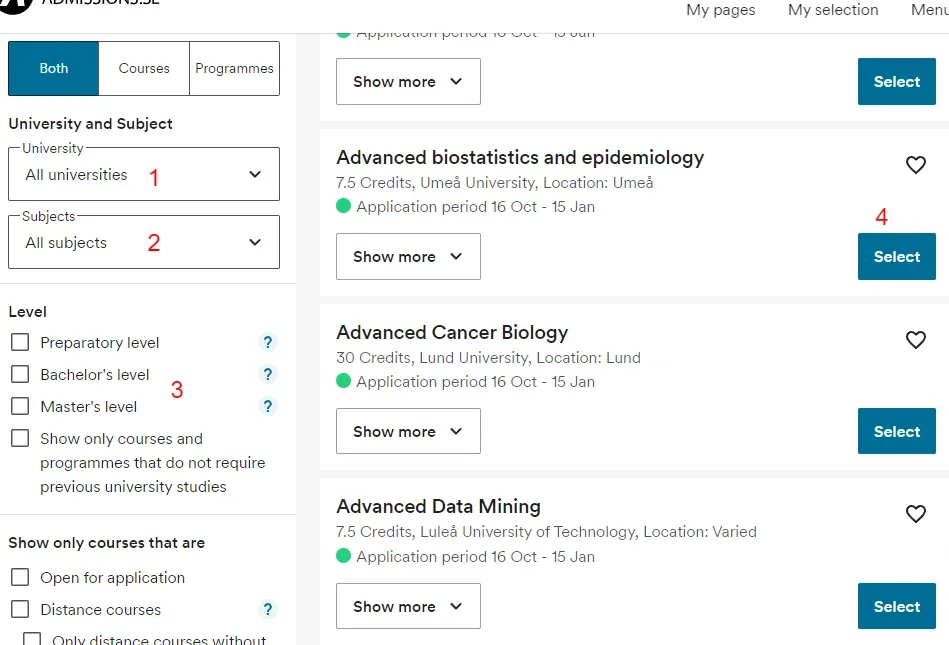Show help for Master's level
The width and height of the screenshot is (949, 645).
click(267, 406)
